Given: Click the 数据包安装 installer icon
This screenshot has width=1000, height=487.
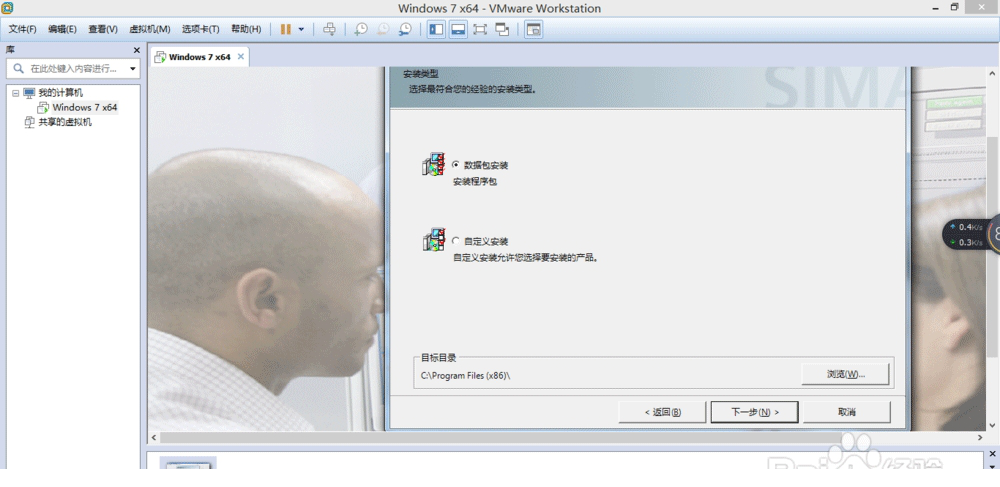Looking at the screenshot, I should (x=434, y=164).
